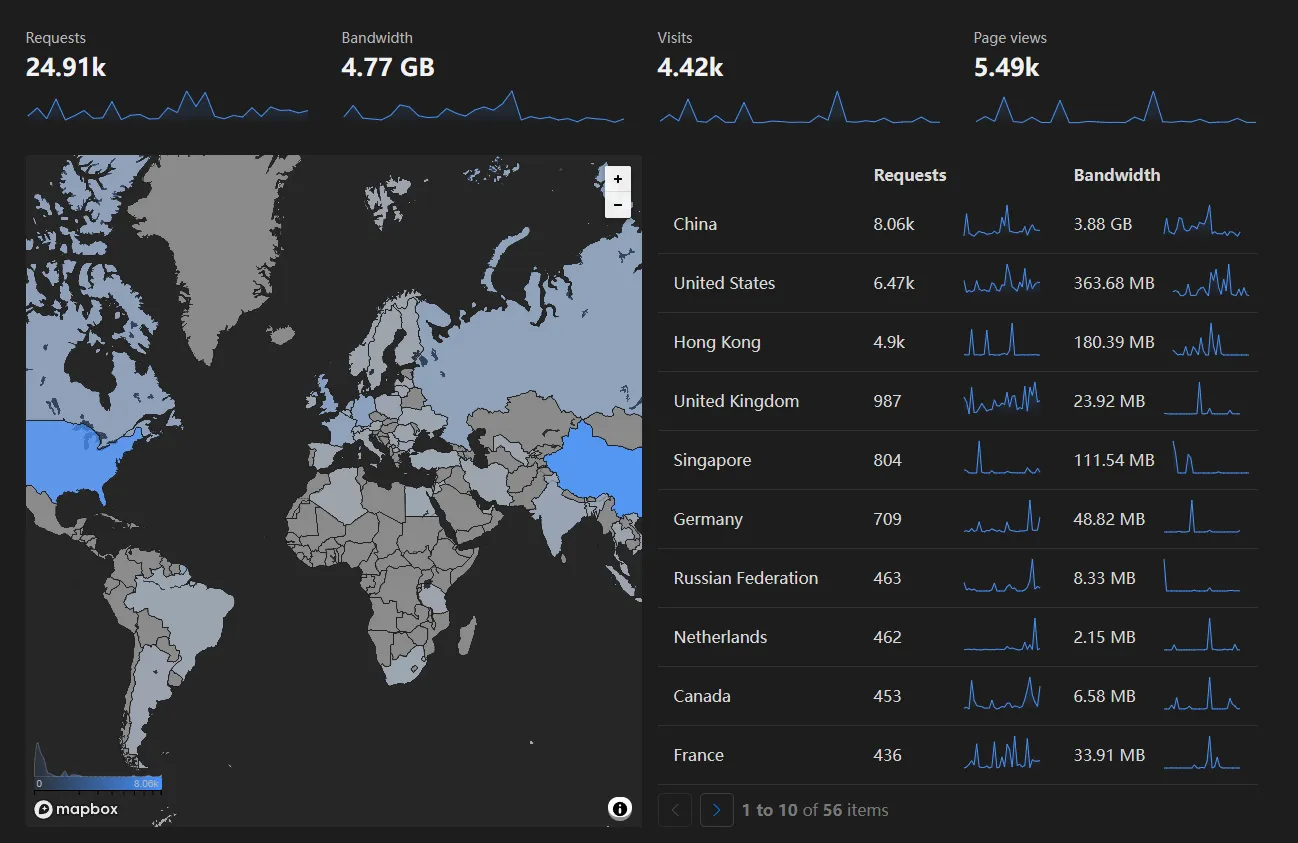Image resolution: width=1298 pixels, height=843 pixels.
Task: Open the Page views summary chart
Action: coord(1115,108)
